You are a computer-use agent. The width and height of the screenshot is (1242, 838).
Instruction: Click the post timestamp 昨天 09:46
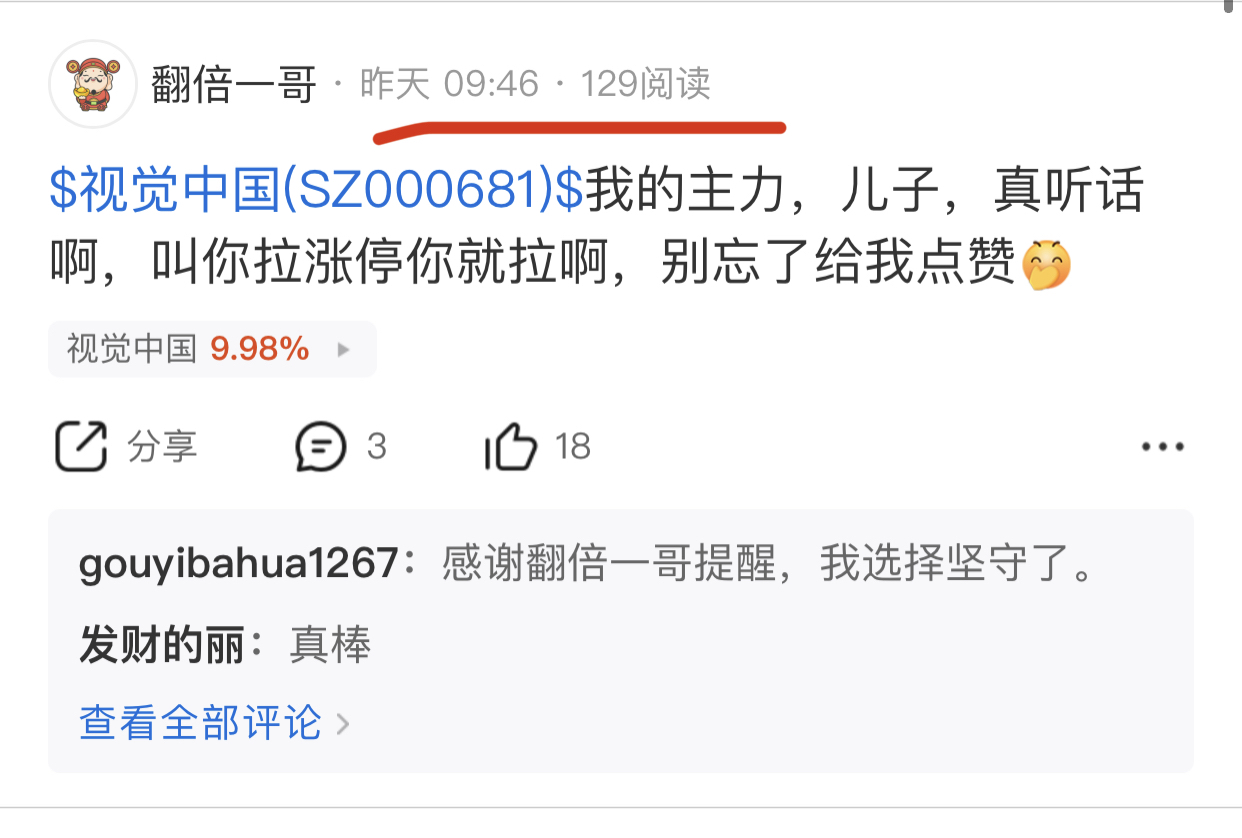[x=449, y=85]
